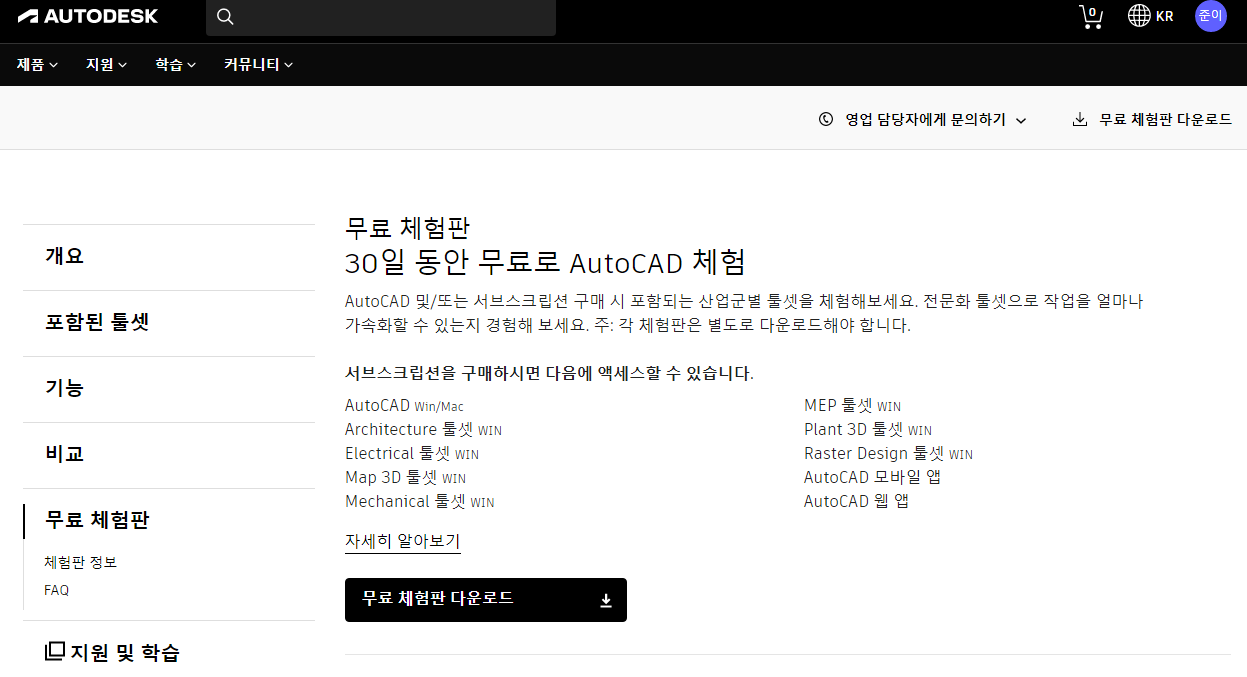1247x677 pixels.
Task: Expand the 지원 menu
Action: [106, 65]
